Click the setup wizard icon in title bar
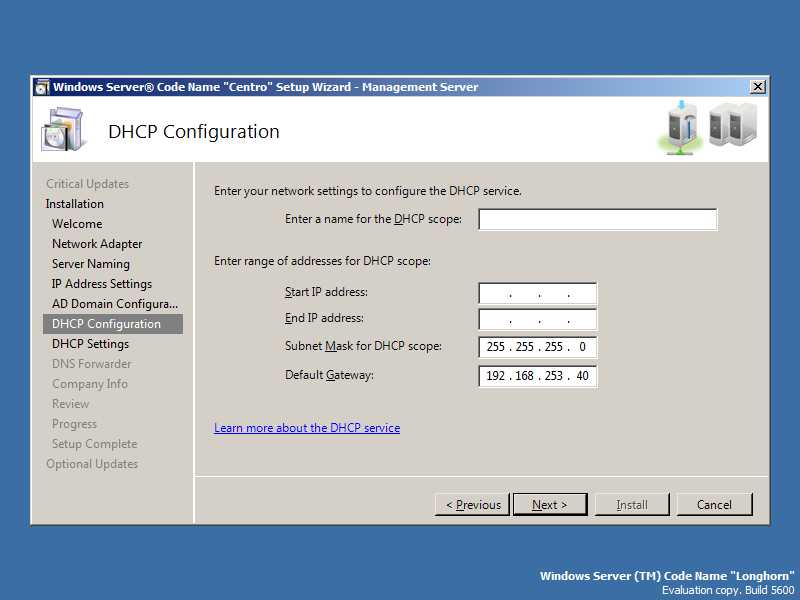Image resolution: width=800 pixels, height=600 pixels. [41, 87]
